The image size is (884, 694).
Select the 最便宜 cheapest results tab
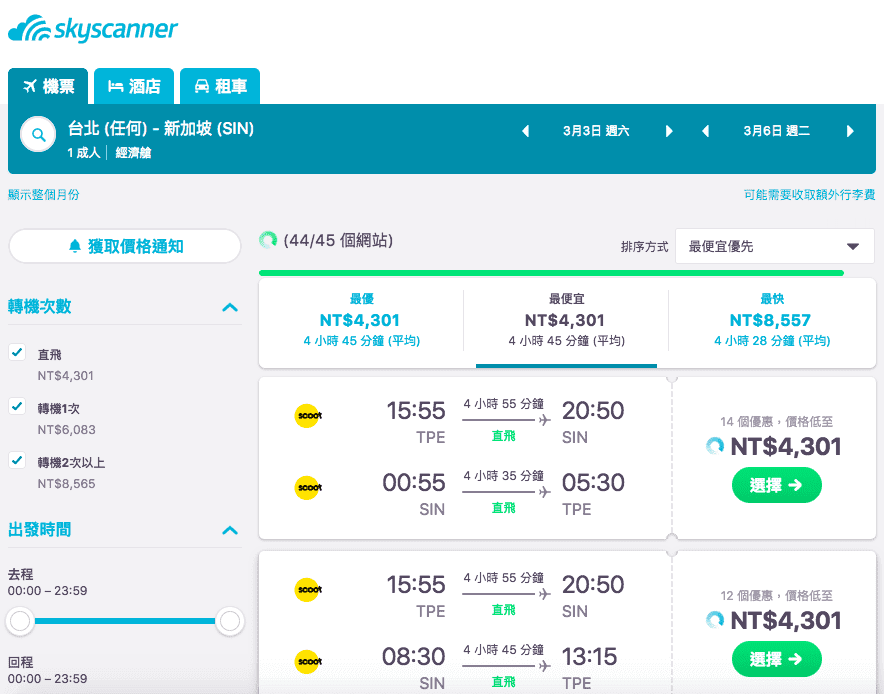click(x=566, y=322)
